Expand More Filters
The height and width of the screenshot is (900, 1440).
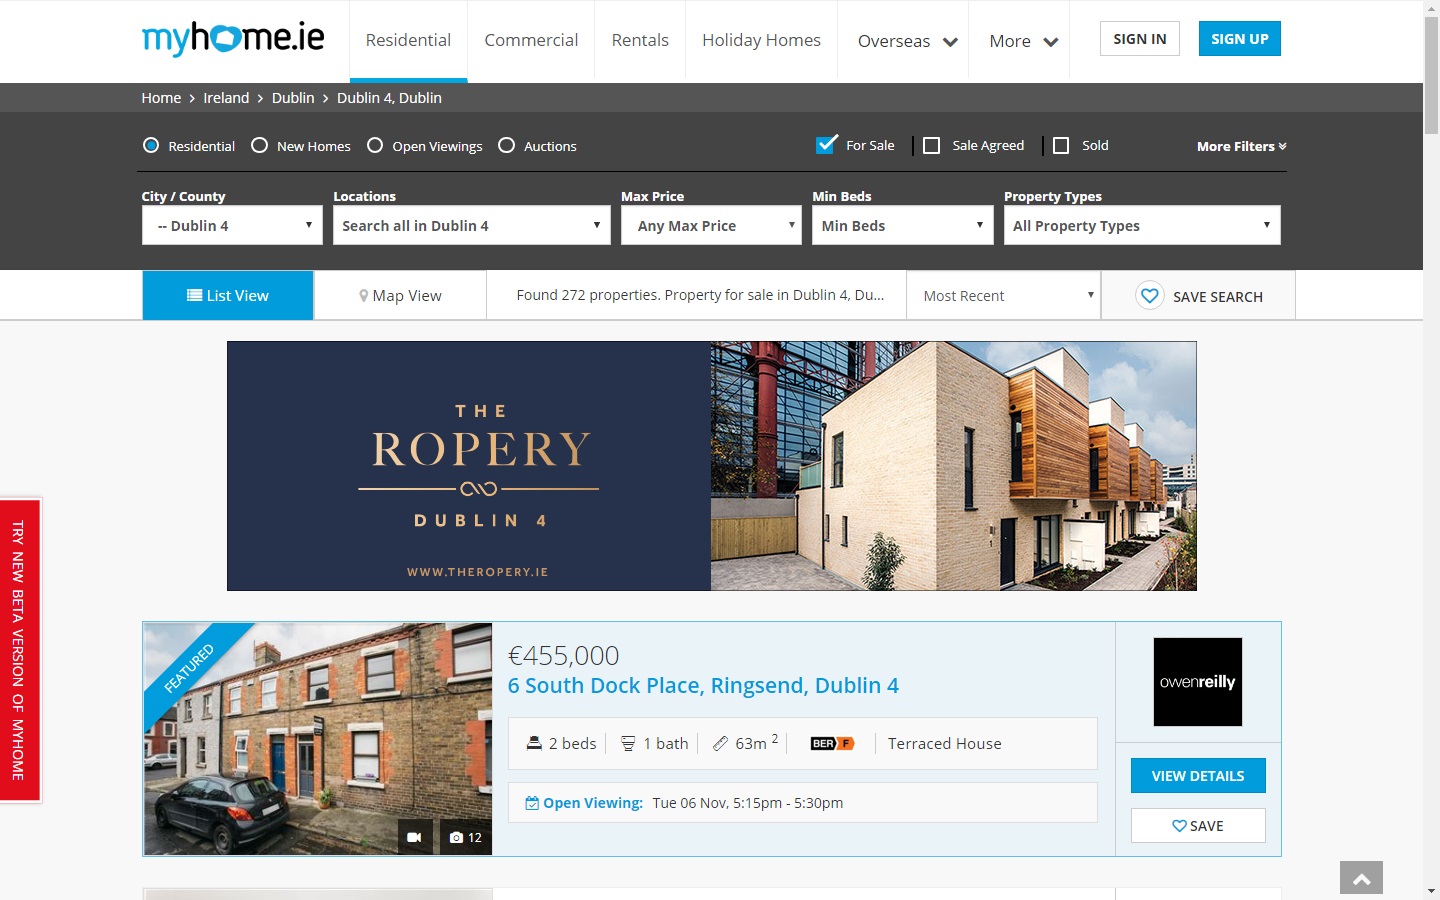1241,146
